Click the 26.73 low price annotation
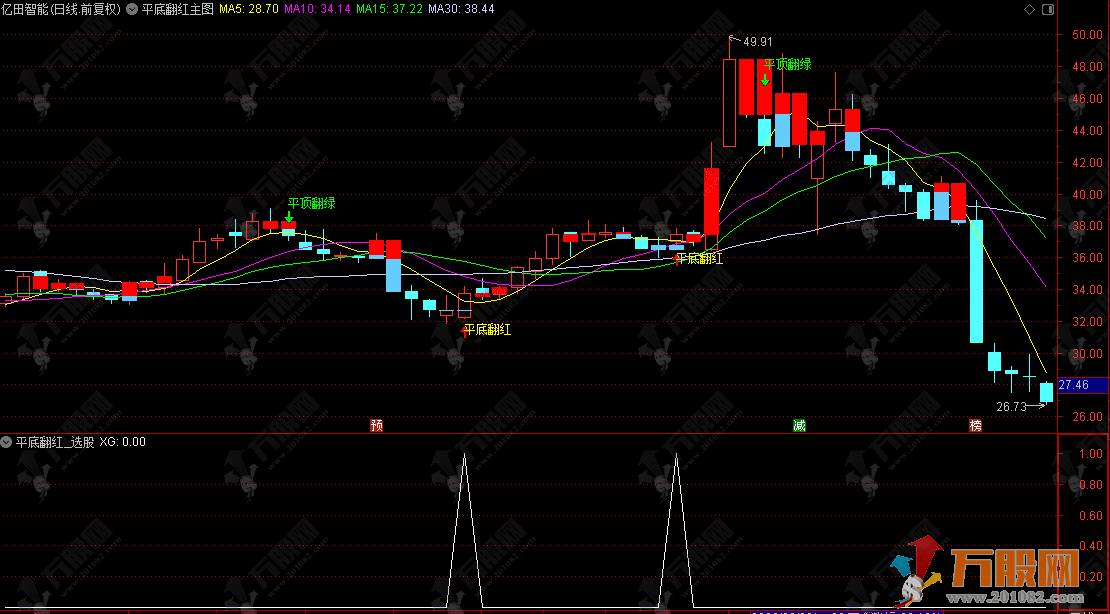 [1011, 407]
